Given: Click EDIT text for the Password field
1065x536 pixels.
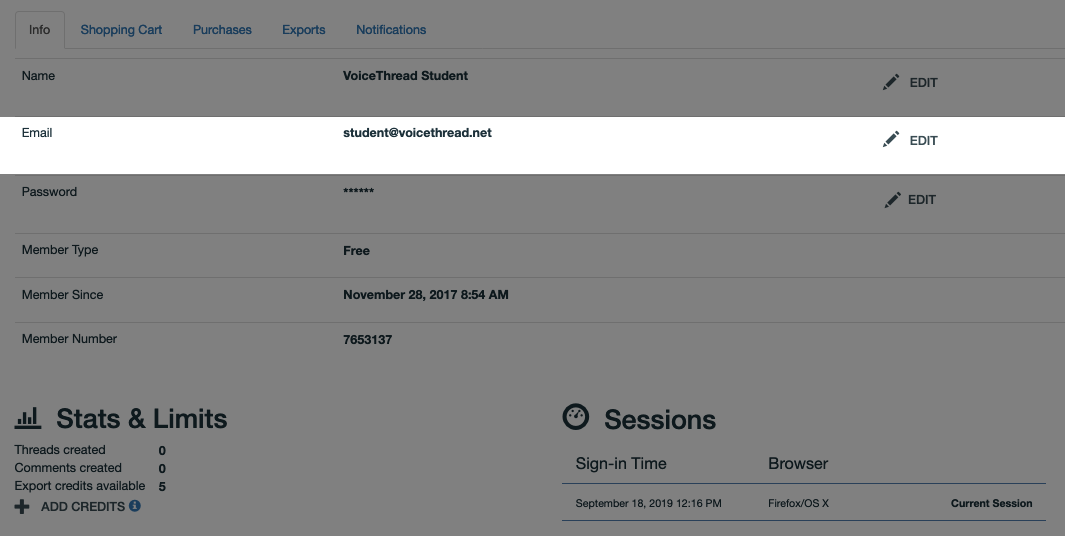Looking at the screenshot, I should 922,200.
